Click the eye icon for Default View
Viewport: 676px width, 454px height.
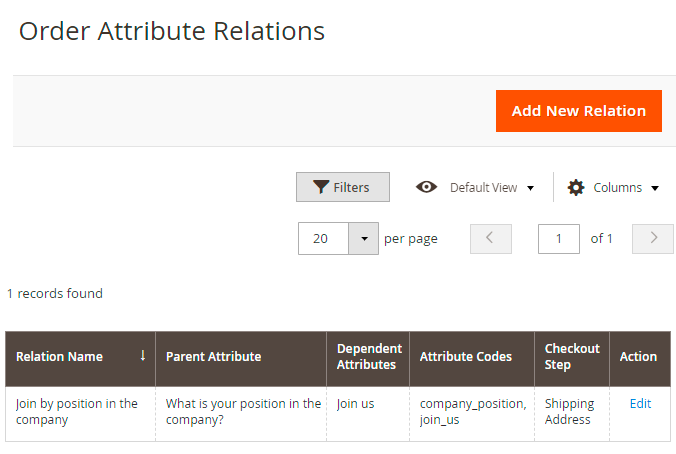pos(427,187)
